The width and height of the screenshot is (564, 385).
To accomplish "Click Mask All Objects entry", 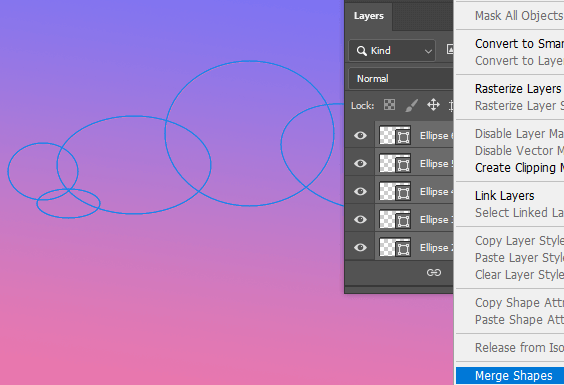I will pos(519,15).
